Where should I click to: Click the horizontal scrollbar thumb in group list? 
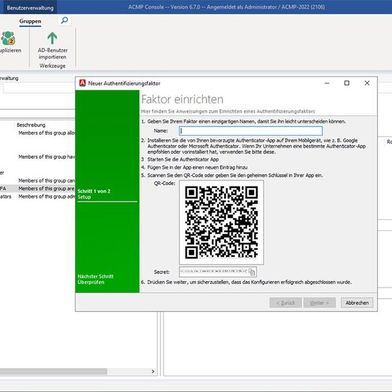[53, 371]
